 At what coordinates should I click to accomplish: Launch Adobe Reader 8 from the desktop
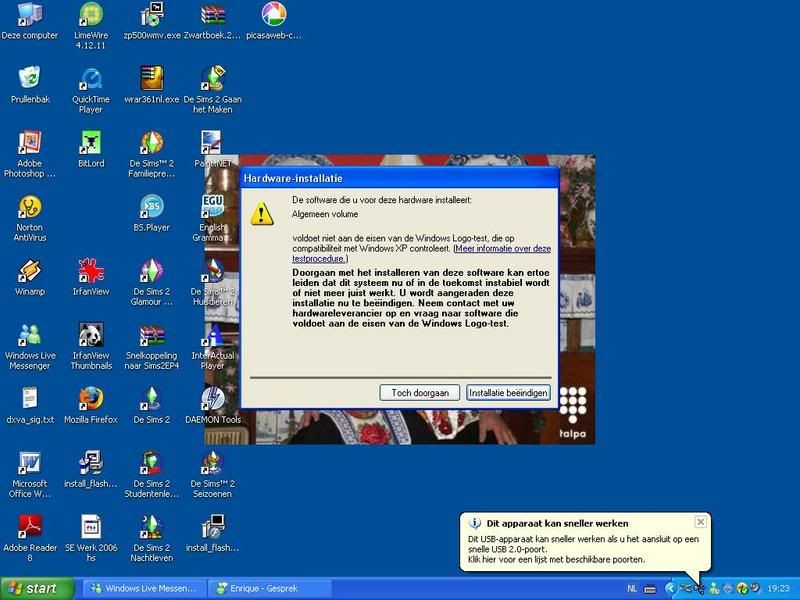pos(30,539)
